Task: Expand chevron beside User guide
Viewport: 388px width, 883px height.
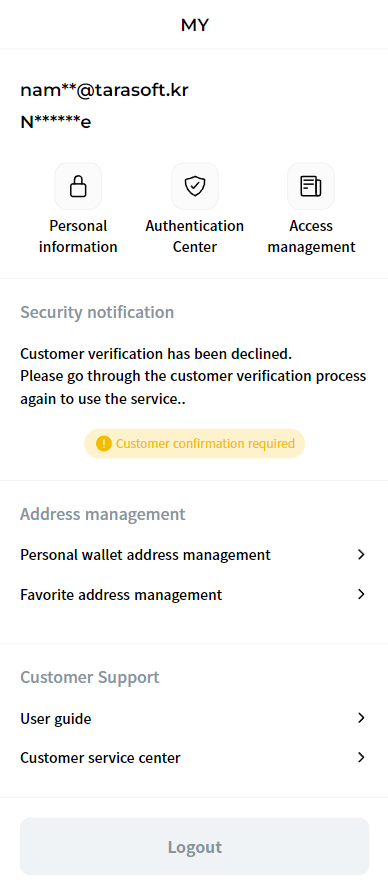Action: pyautogui.click(x=362, y=718)
